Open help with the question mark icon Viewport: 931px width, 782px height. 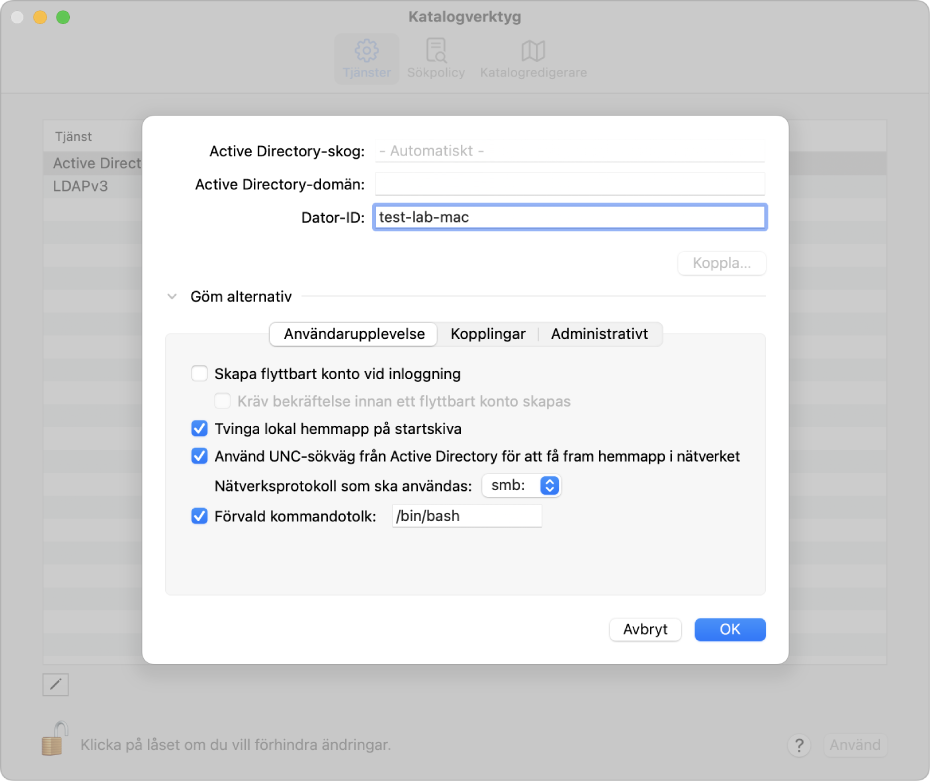799,745
